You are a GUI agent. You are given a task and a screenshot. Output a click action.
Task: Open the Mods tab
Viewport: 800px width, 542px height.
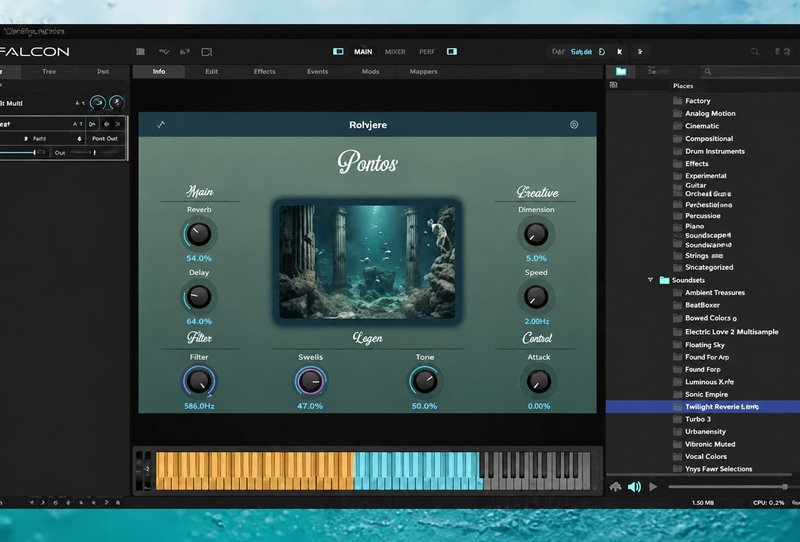click(370, 71)
